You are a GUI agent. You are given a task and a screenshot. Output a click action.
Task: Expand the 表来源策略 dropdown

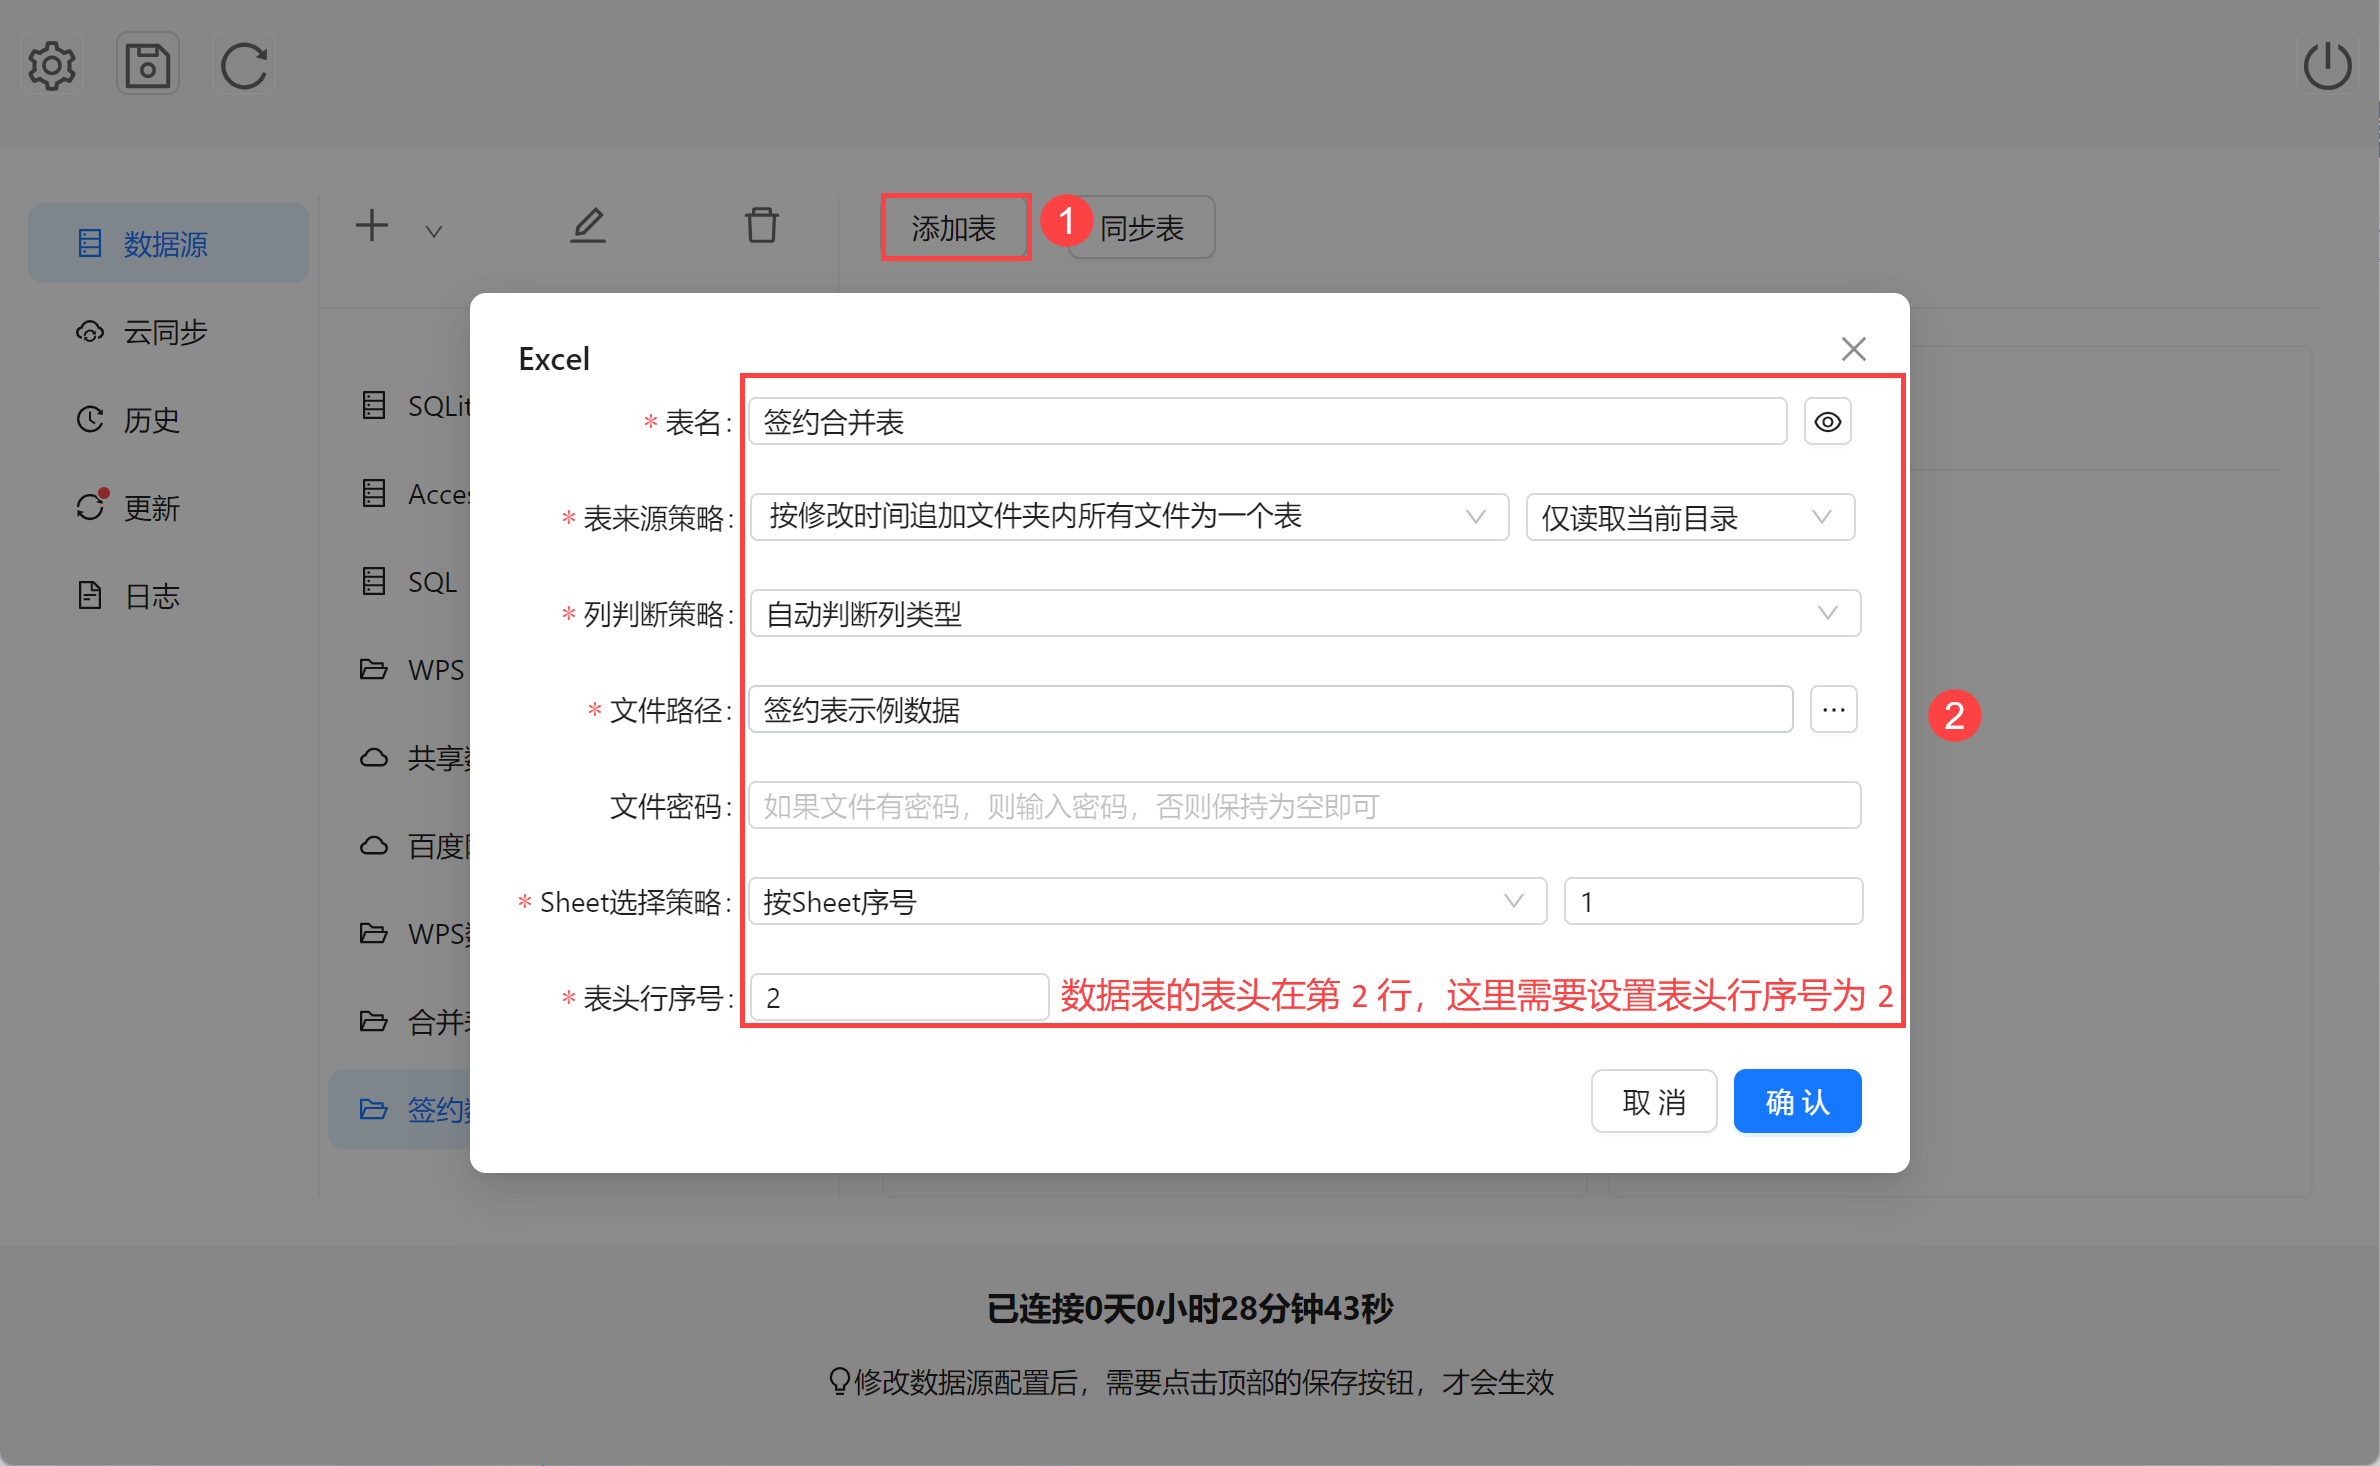pos(1128,517)
